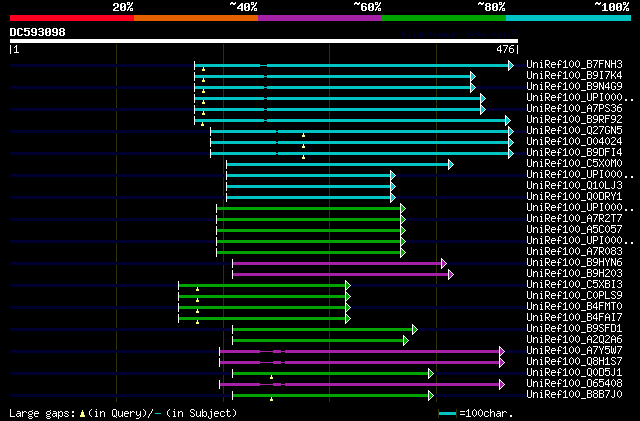Click the UniRef100_O65408 label
This screenshot has height=421, width=640.
[574, 384]
